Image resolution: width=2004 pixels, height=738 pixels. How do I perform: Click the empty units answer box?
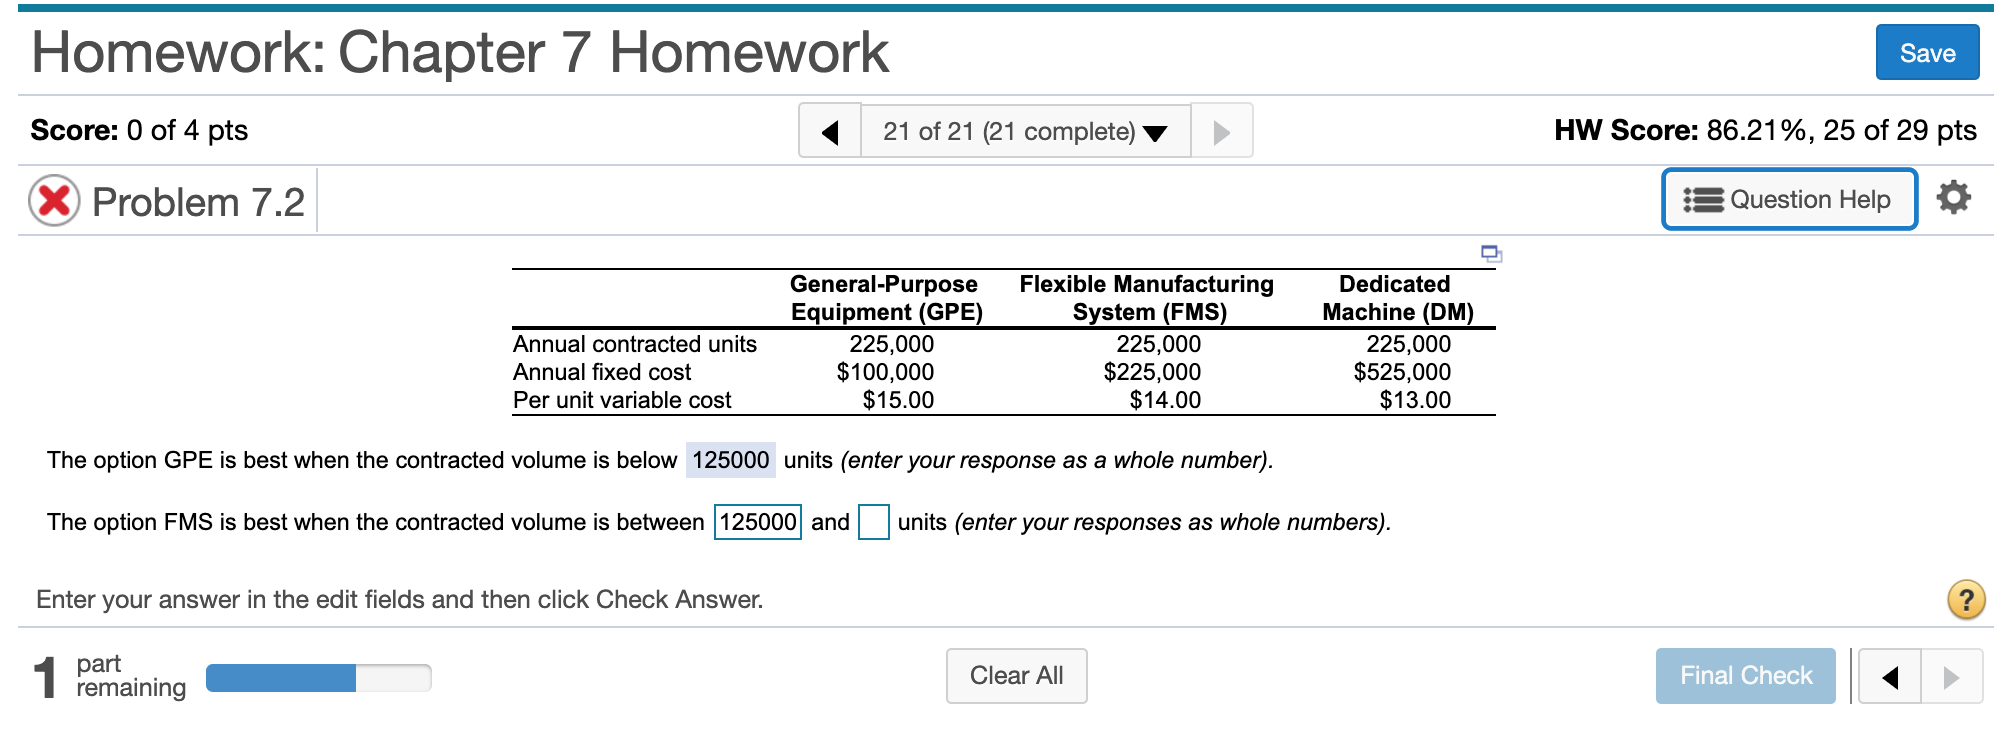point(873,521)
